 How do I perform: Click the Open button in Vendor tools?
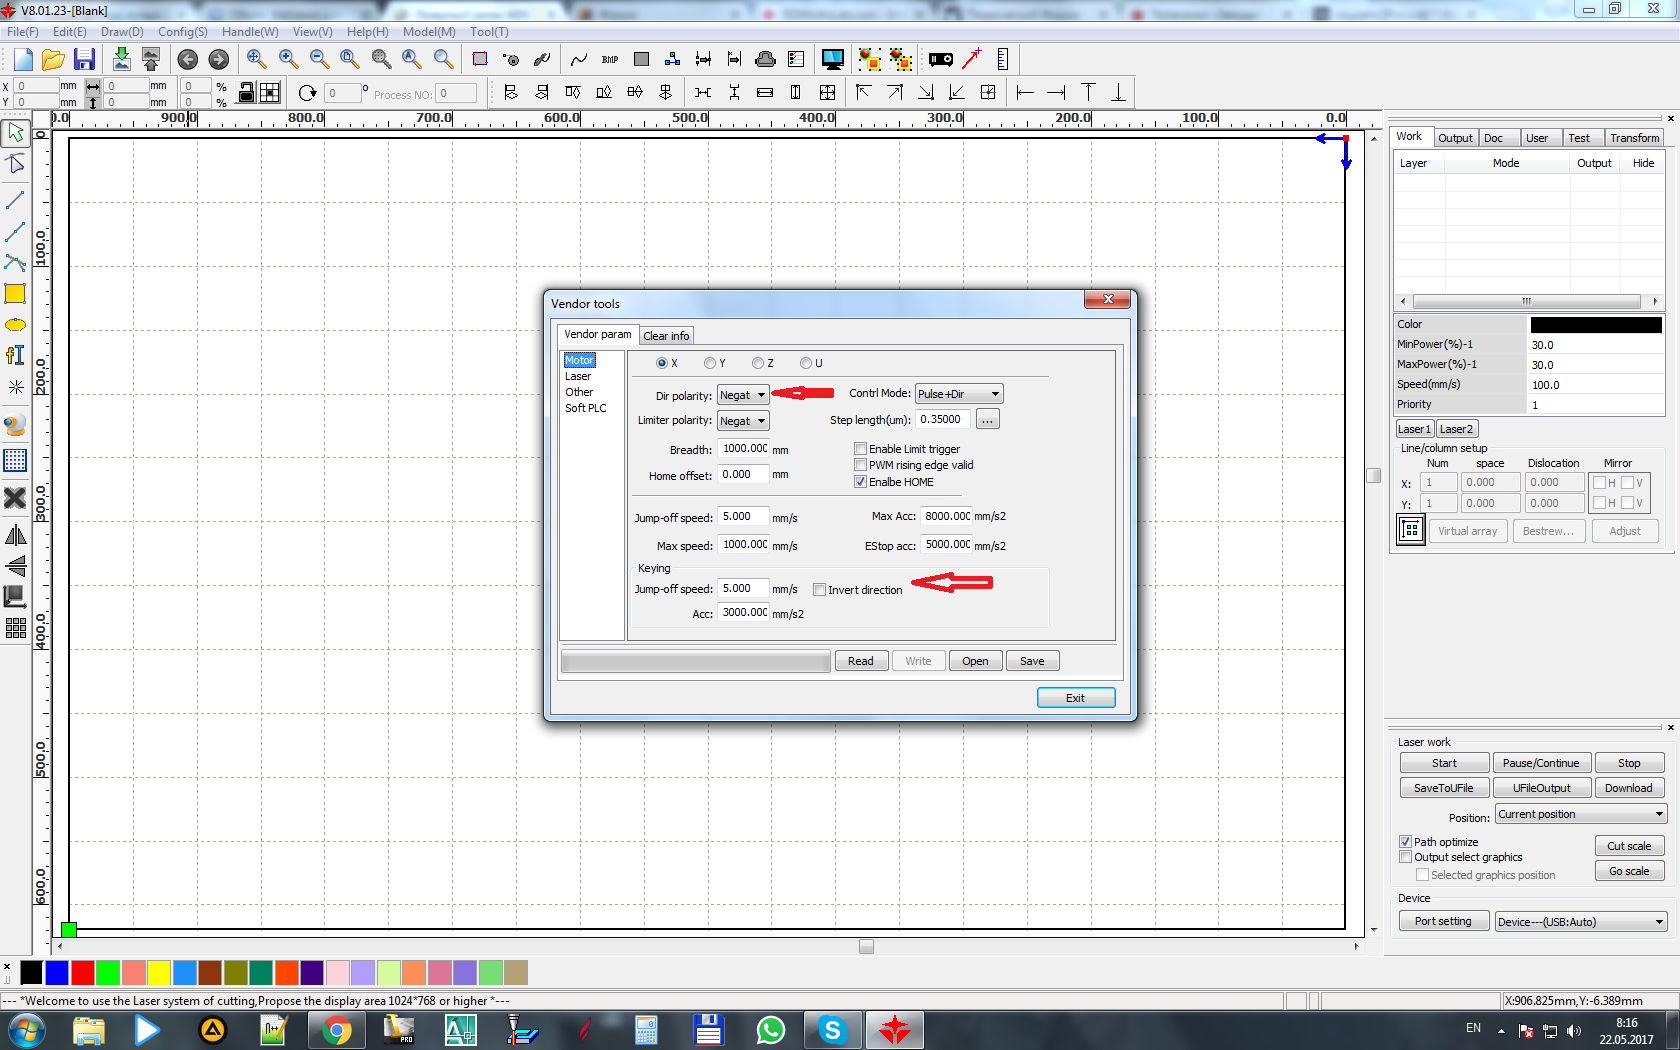coord(975,661)
